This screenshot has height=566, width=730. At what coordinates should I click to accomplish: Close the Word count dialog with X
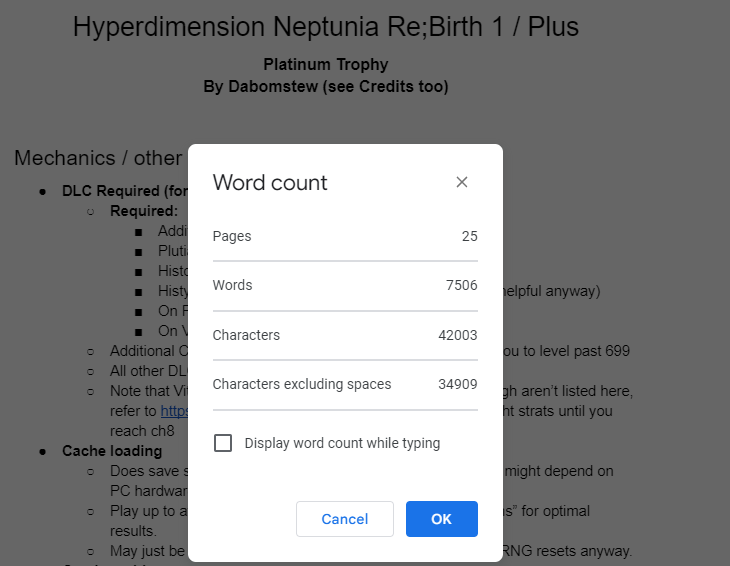[x=461, y=182]
